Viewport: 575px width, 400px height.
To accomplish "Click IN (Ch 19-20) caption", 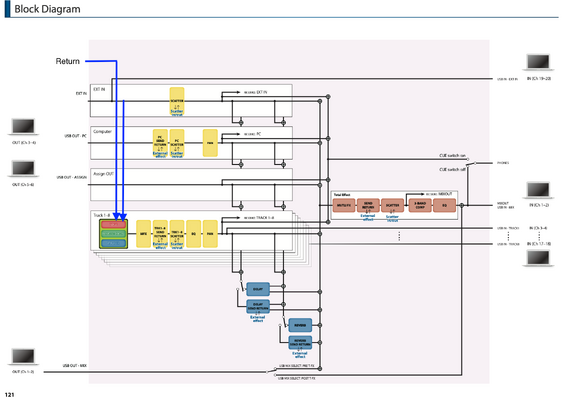I will click(539, 78).
